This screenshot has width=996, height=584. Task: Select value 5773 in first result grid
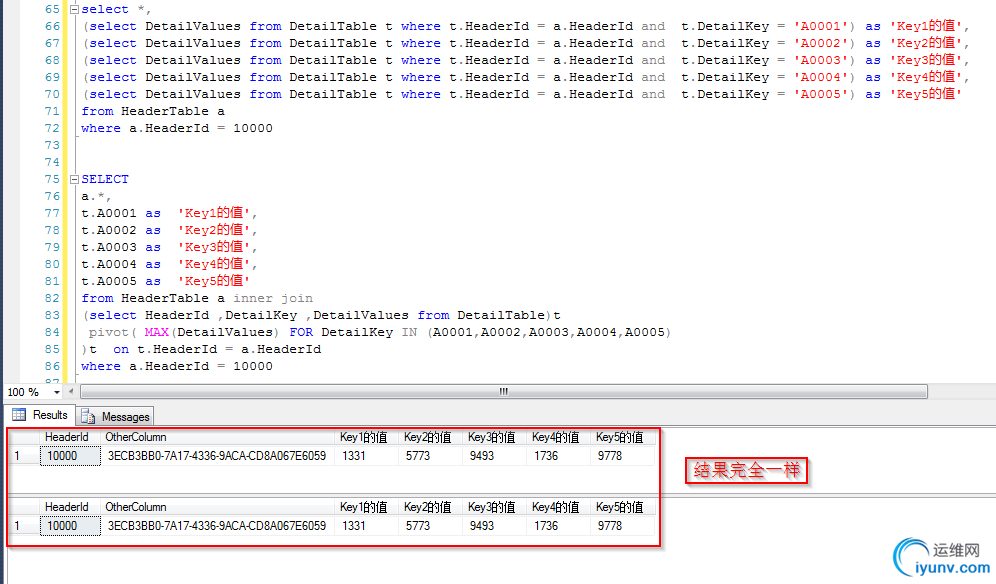(x=431, y=456)
